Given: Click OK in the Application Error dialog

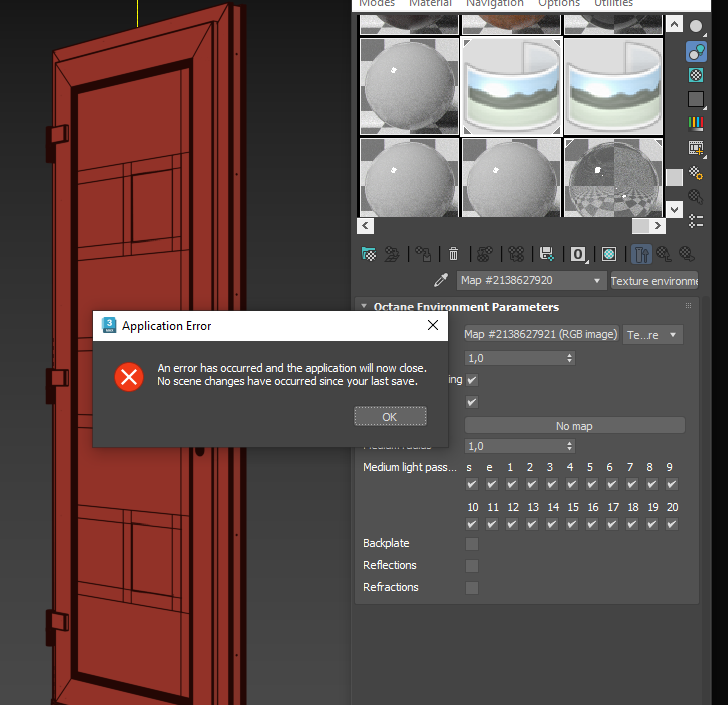Looking at the screenshot, I should (x=390, y=417).
